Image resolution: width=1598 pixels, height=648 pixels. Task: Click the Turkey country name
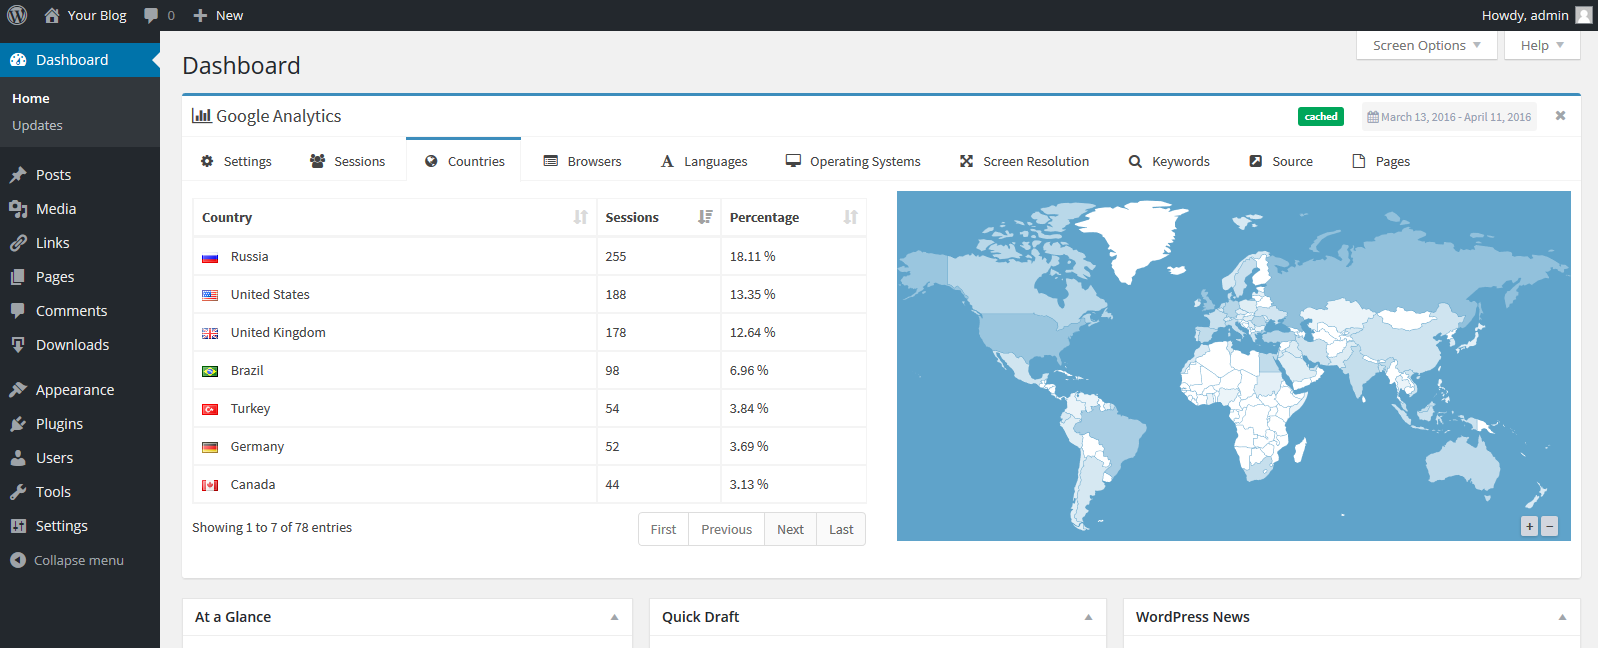250,409
